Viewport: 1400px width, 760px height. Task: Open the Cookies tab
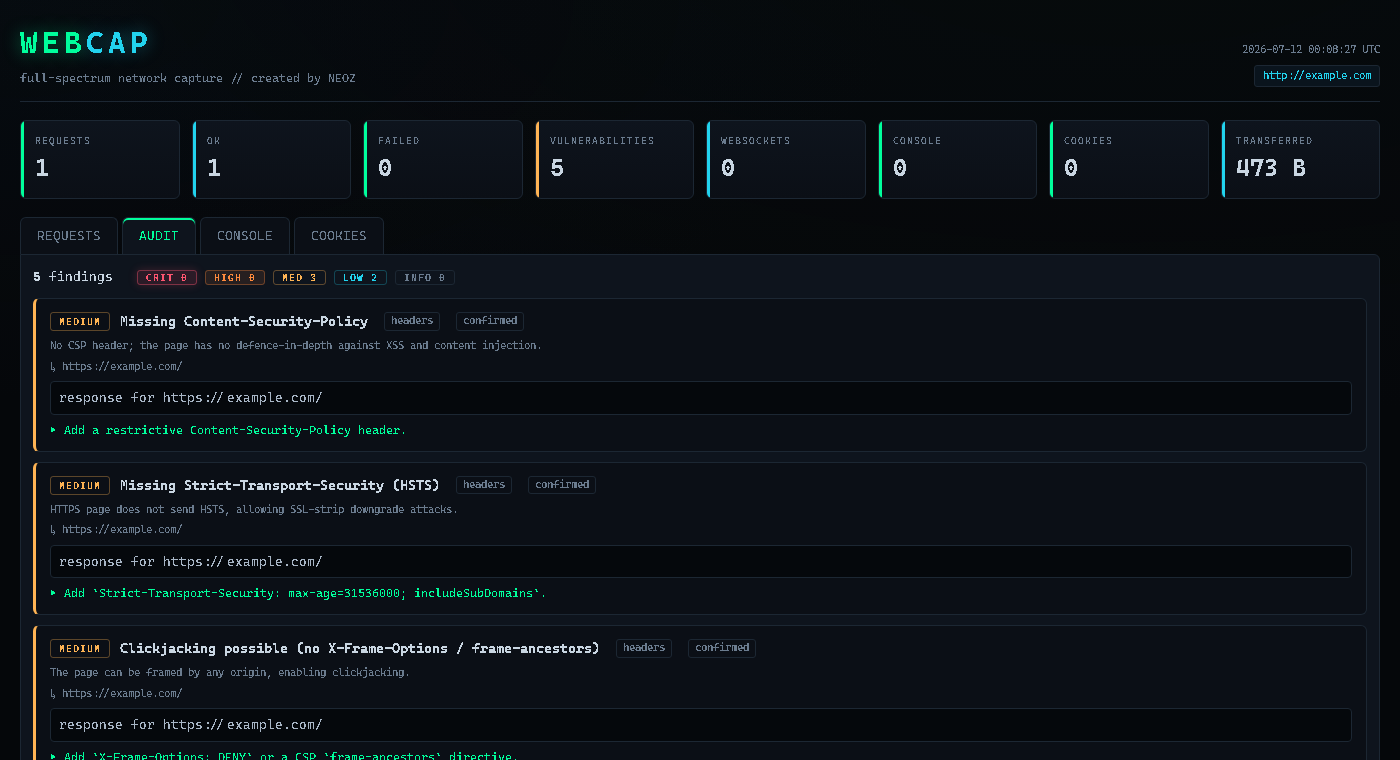339,236
